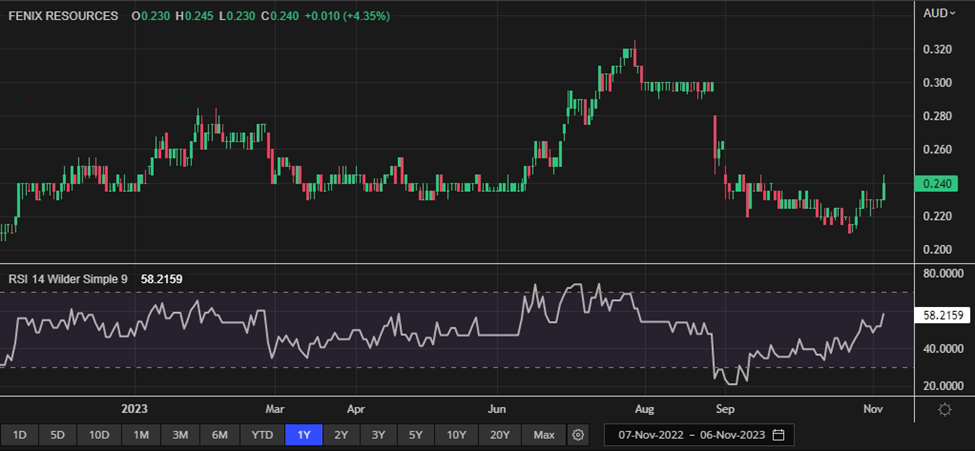Click the Mar time axis label
Viewport: 975px width, 451px height.
(x=275, y=410)
